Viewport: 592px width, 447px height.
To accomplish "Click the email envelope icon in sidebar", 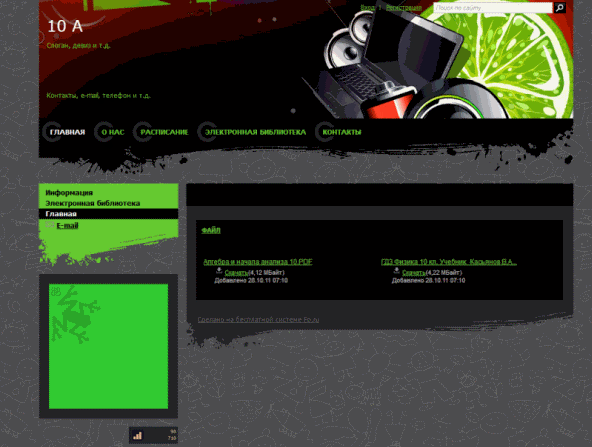I will [x=50, y=225].
